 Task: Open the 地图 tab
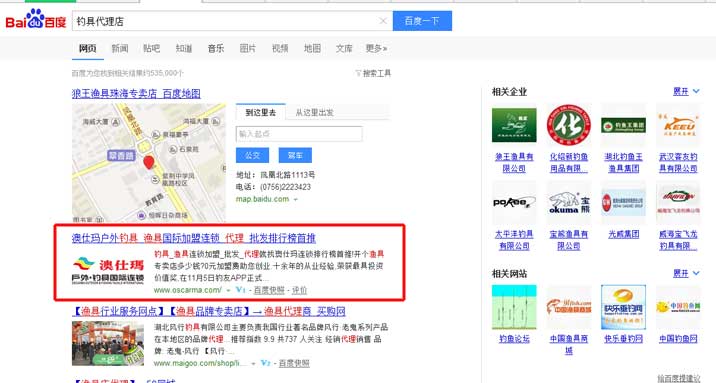[312, 48]
